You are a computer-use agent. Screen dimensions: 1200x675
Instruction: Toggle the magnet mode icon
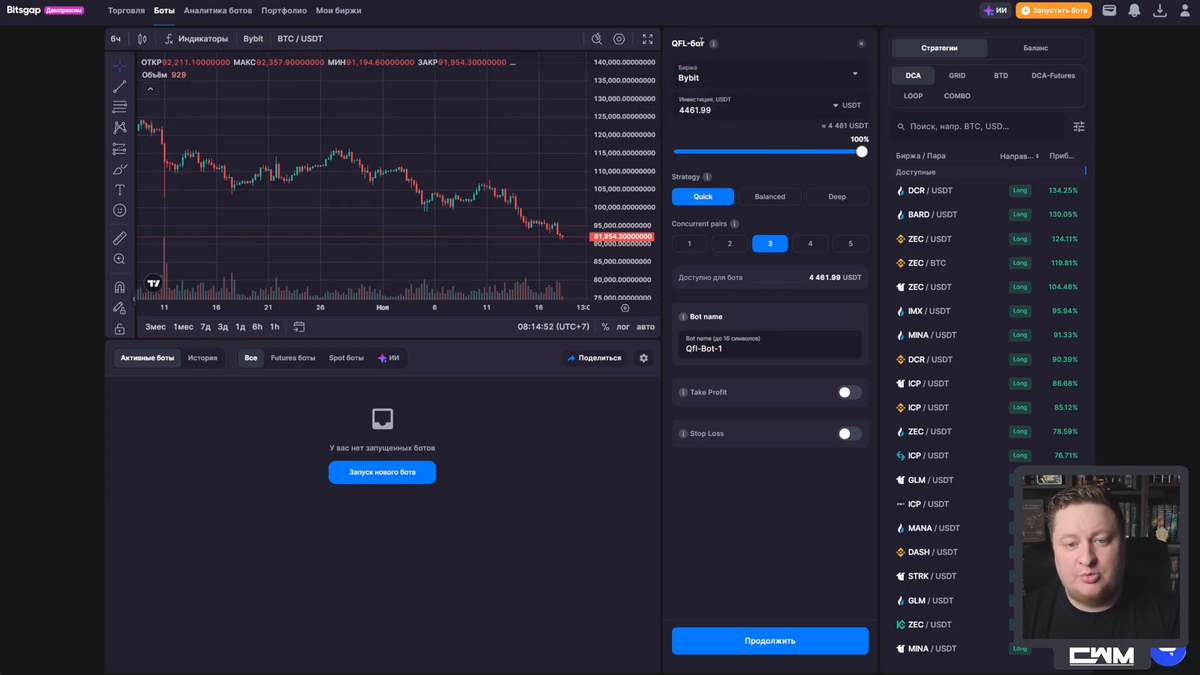(120, 287)
